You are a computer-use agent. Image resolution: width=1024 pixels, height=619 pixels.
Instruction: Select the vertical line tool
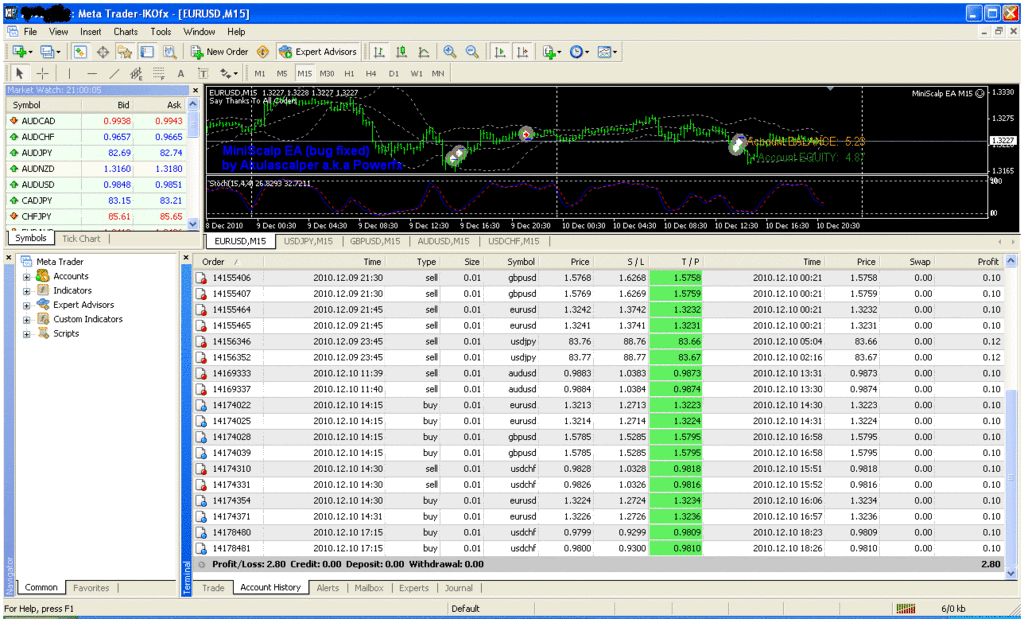click(x=69, y=73)
